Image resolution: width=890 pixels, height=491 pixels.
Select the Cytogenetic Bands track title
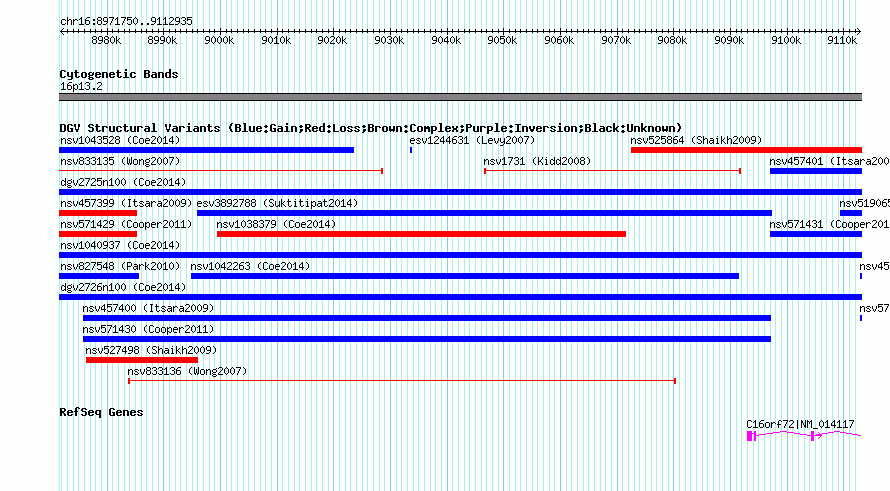119,74
